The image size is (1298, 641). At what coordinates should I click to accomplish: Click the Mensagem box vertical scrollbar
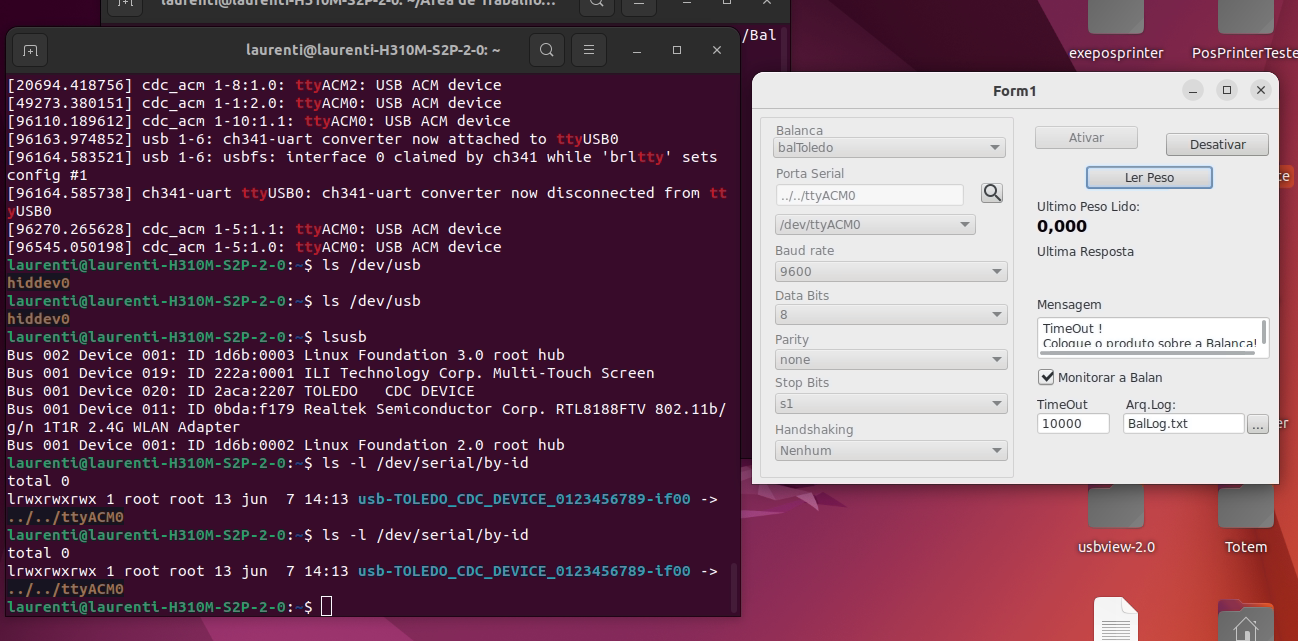[1265, 332]
